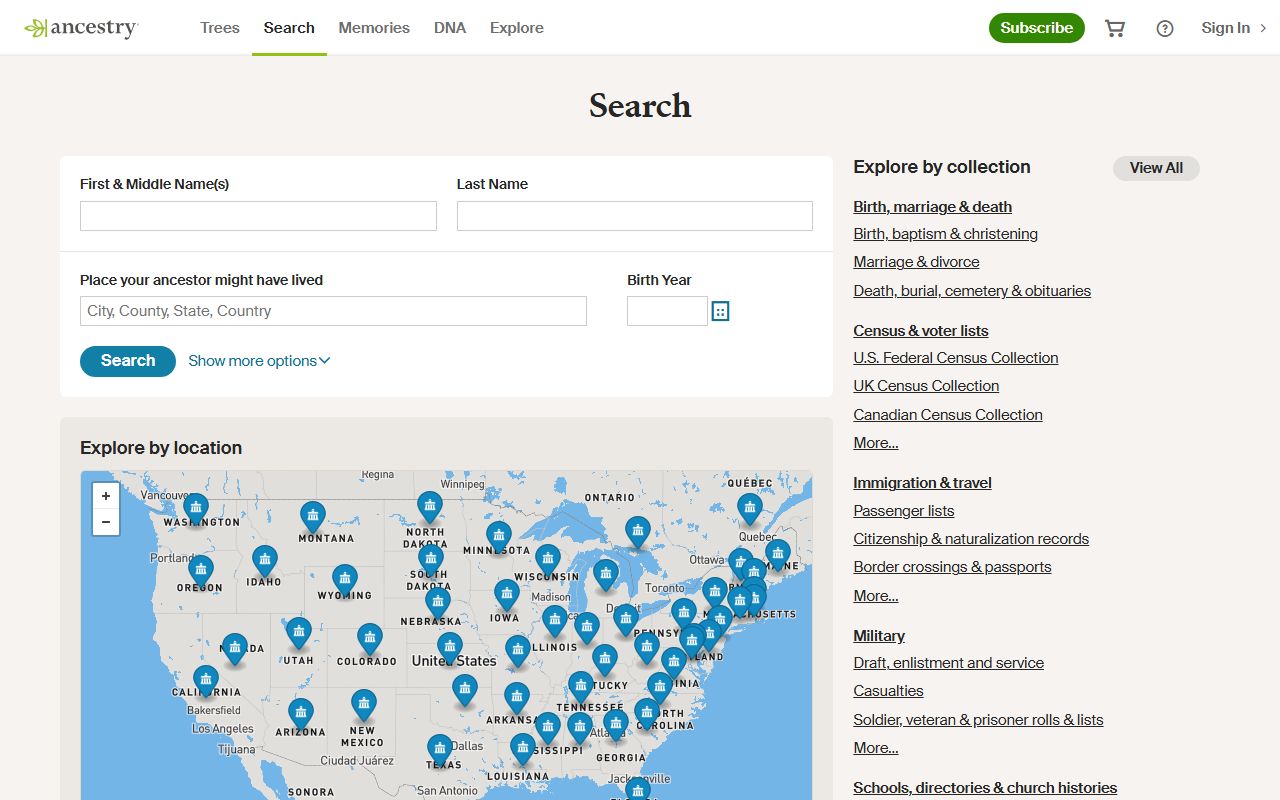The height and width of the screenshot is (800, 1280).
Task: Open Immigration & travel category
Action: tap(922, 483)
